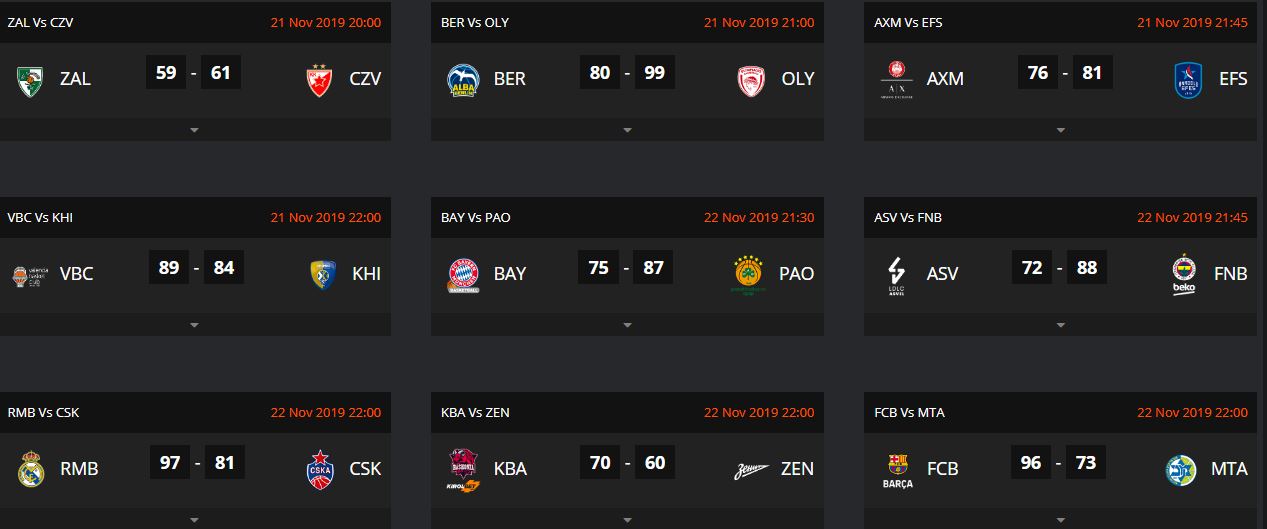This screenshot has height=529, width=1267.
Task: Expand the BER Vs OLY match details
Action: (627, 130)
